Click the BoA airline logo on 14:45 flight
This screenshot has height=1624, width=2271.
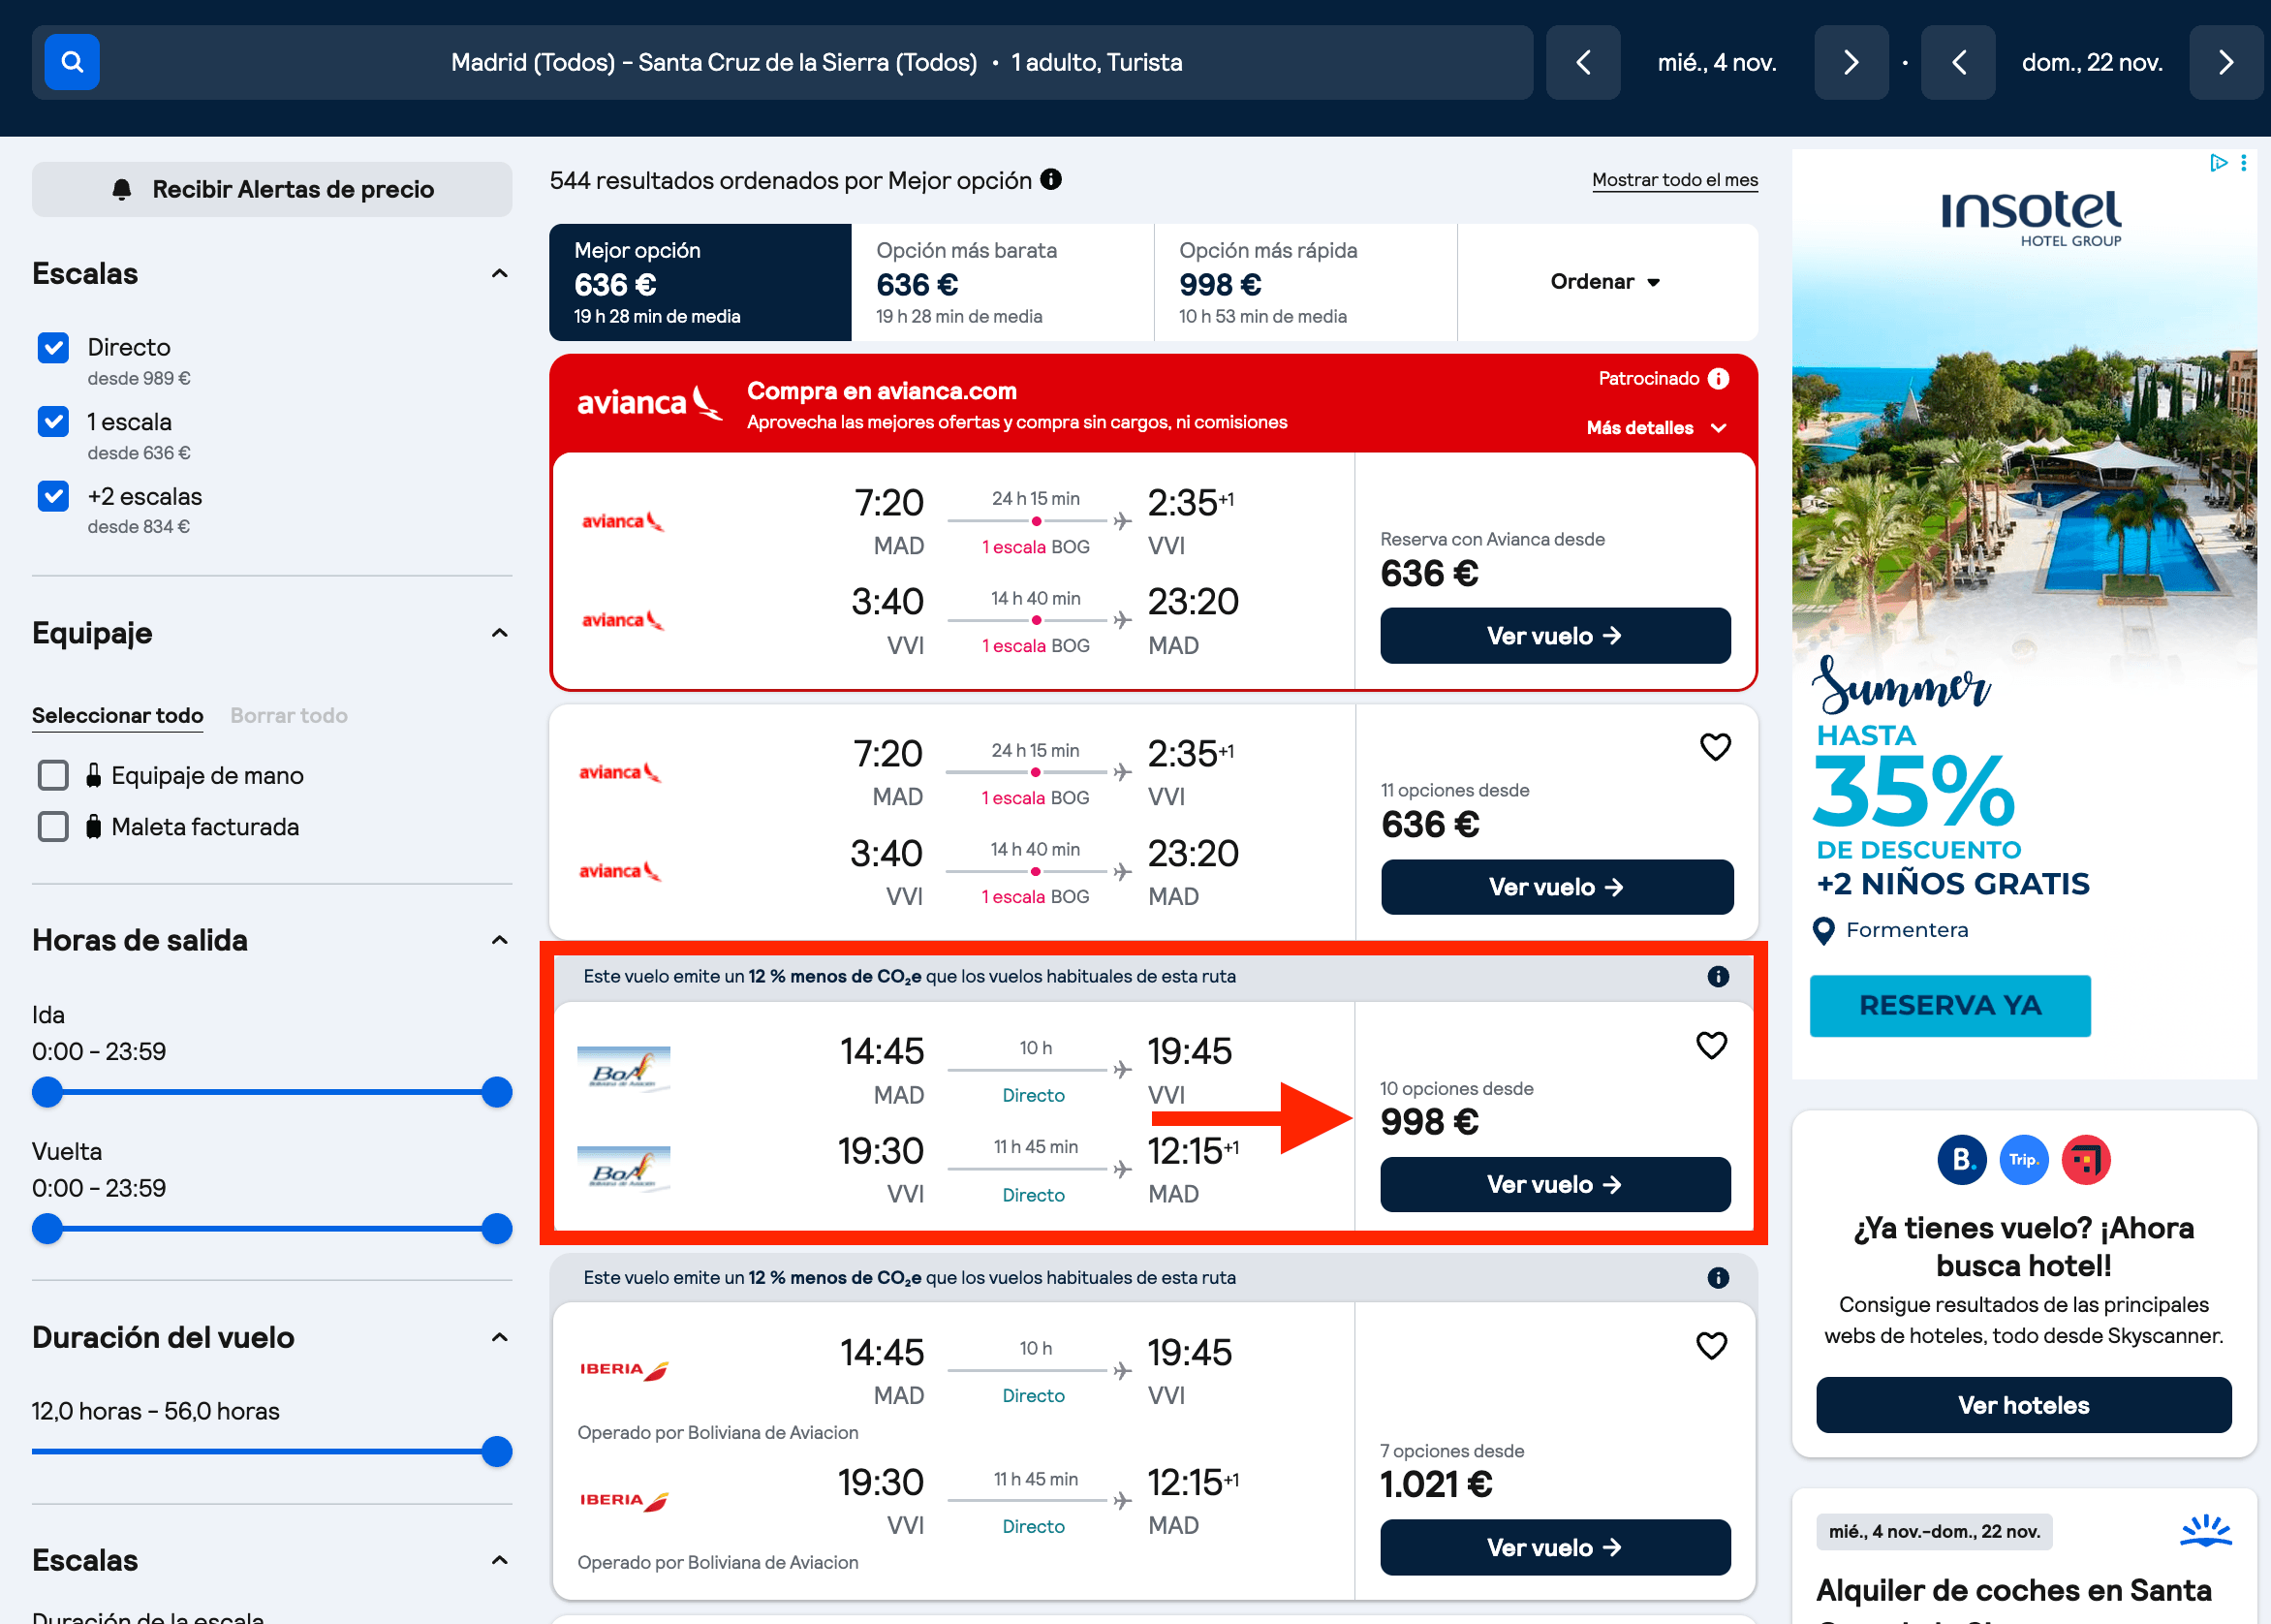pos(624,1070)
